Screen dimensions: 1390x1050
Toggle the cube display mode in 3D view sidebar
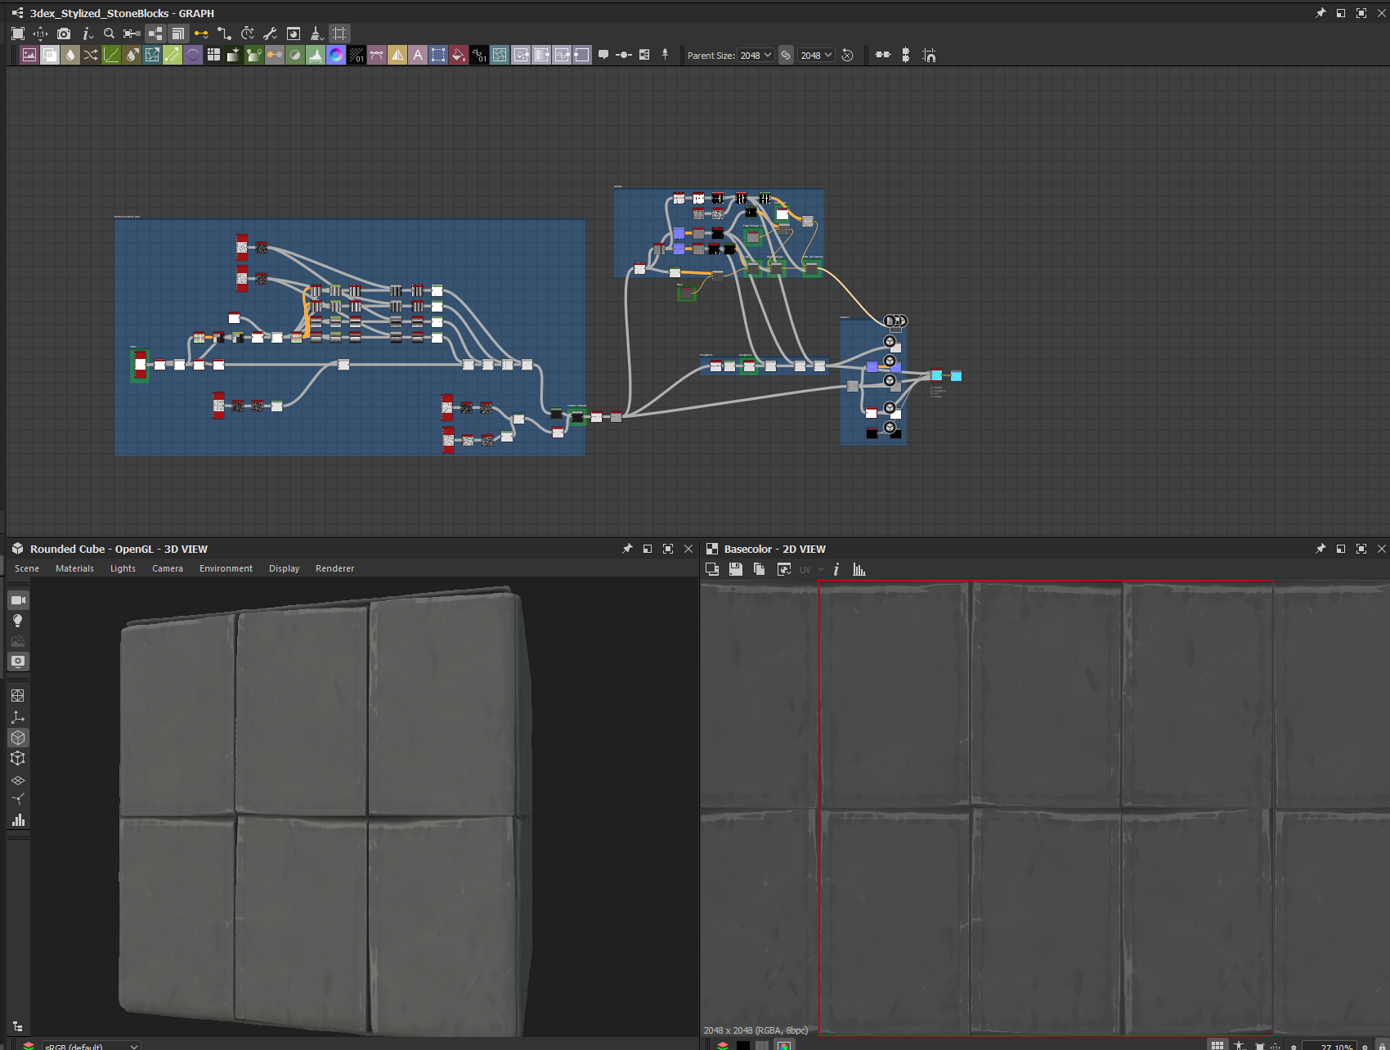[x=18, y=738]
